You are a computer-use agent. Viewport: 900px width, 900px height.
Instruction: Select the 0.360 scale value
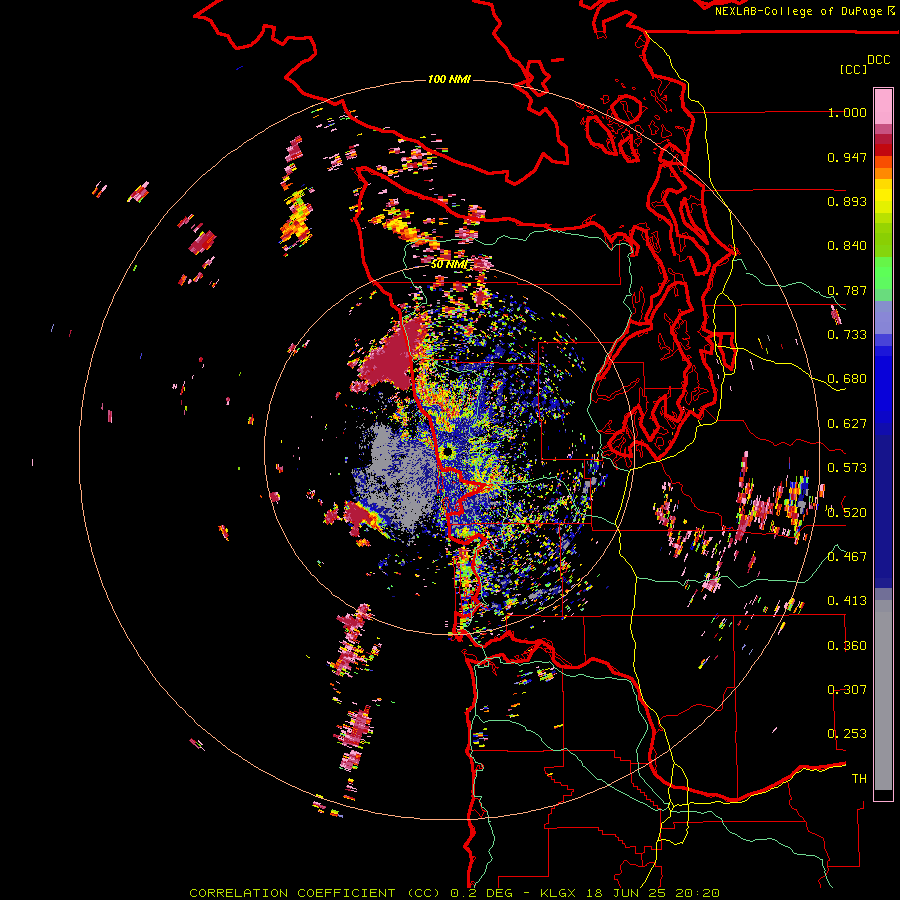pos(847,646)
